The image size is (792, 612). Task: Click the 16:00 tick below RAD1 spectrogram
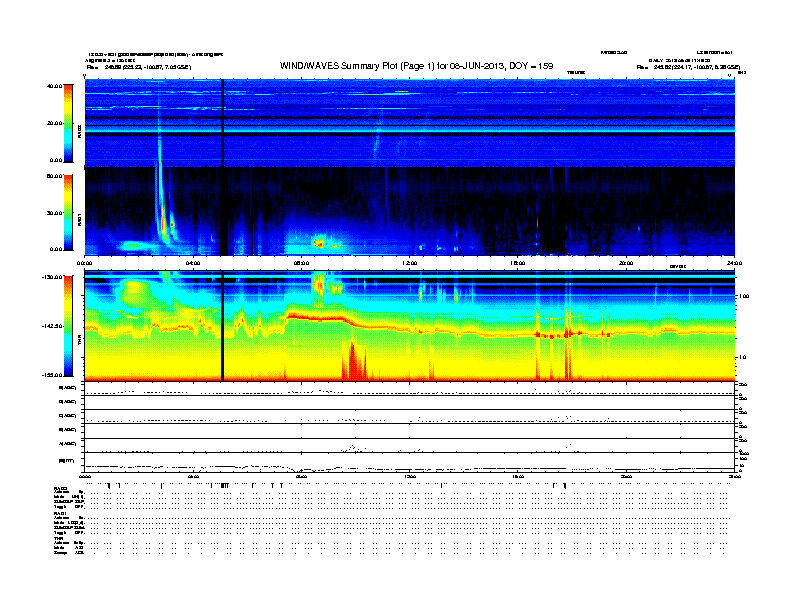(x=518, y=263)
